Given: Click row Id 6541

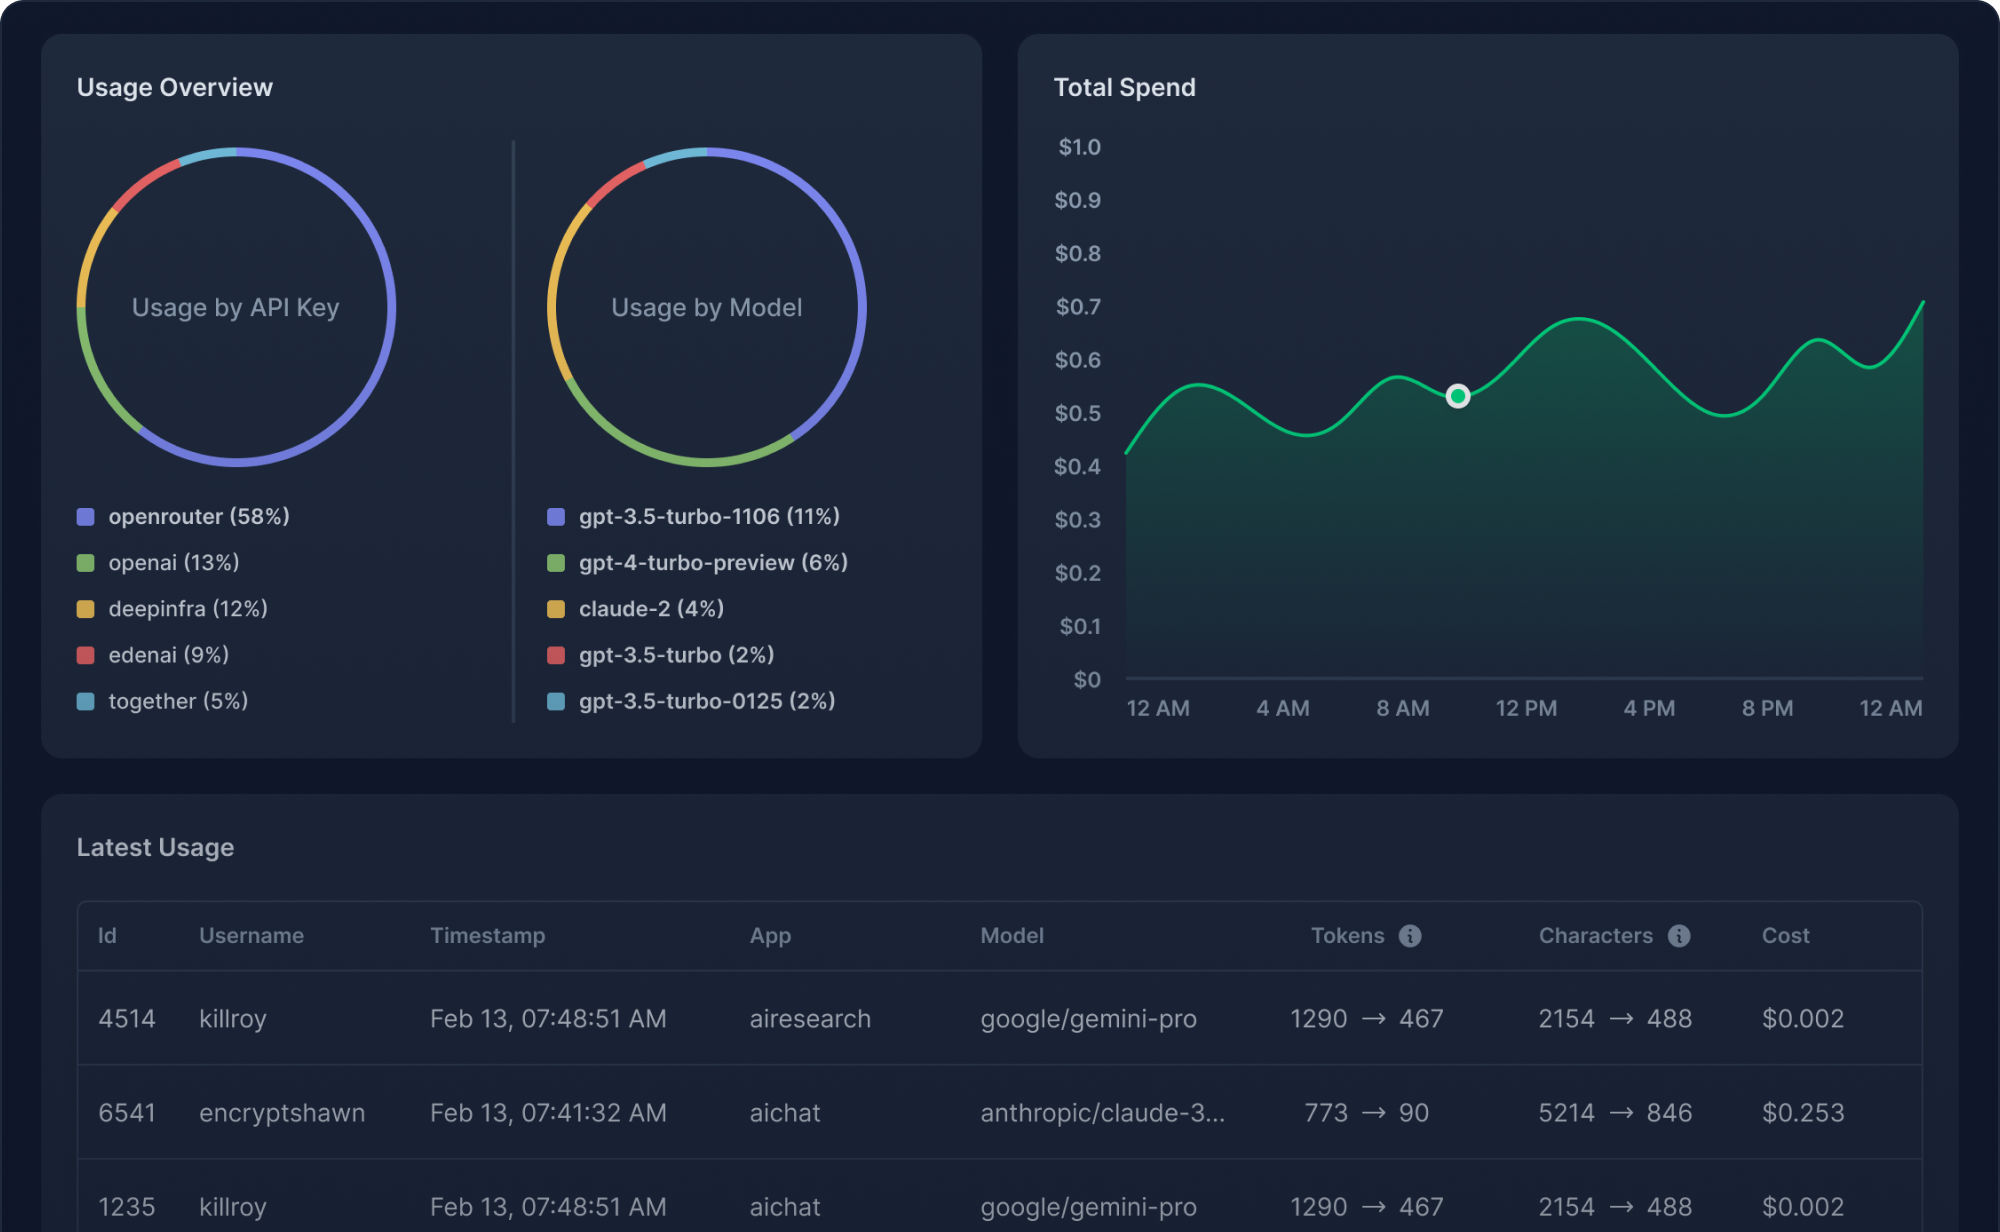Looking at the screenshot, I should [127, 1113].
